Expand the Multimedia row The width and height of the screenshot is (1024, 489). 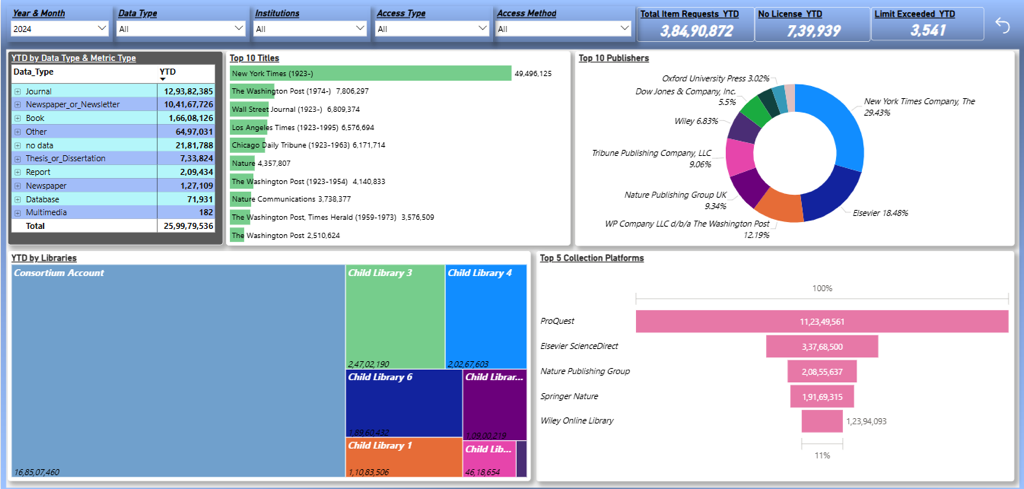[18, 213]
